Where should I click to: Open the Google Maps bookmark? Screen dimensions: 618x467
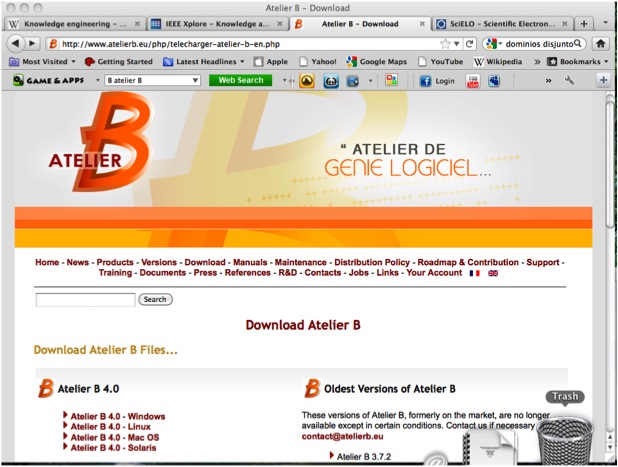coord(376,61)
